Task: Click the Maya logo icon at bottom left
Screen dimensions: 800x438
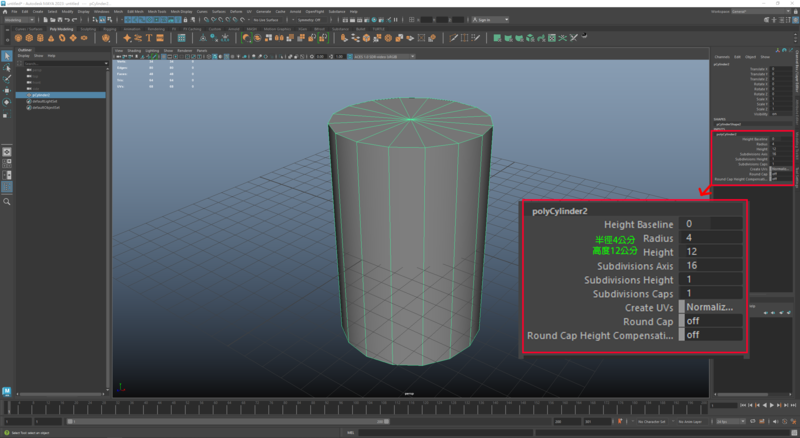Action: tap(7, 391)
